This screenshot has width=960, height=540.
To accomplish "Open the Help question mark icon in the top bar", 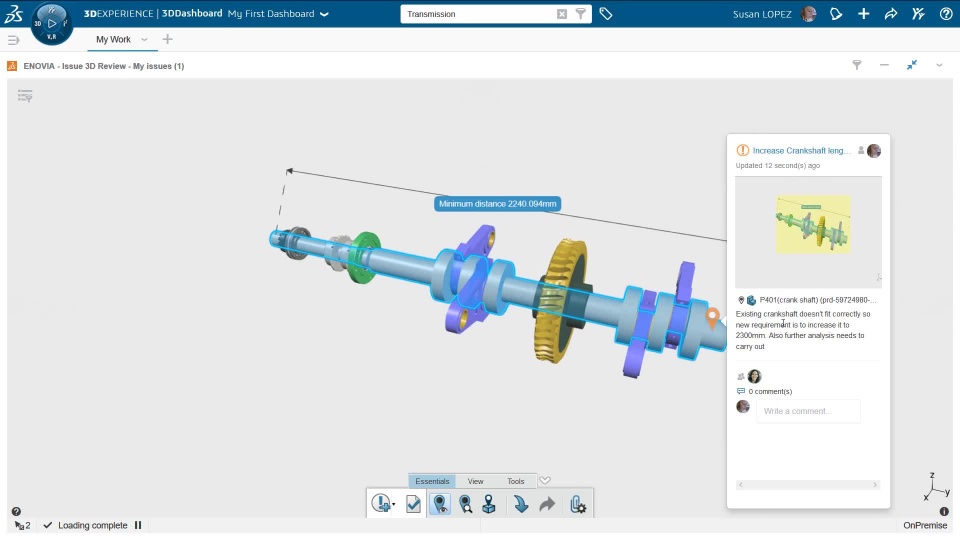I will (946, 14).
